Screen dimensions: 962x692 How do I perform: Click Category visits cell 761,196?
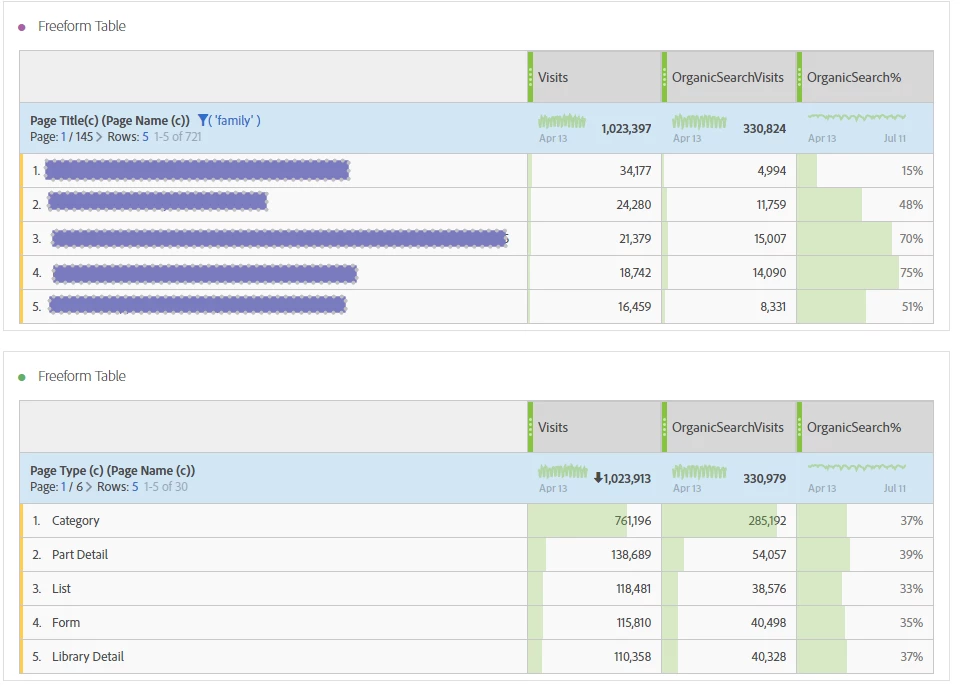[x=595, y=521]
